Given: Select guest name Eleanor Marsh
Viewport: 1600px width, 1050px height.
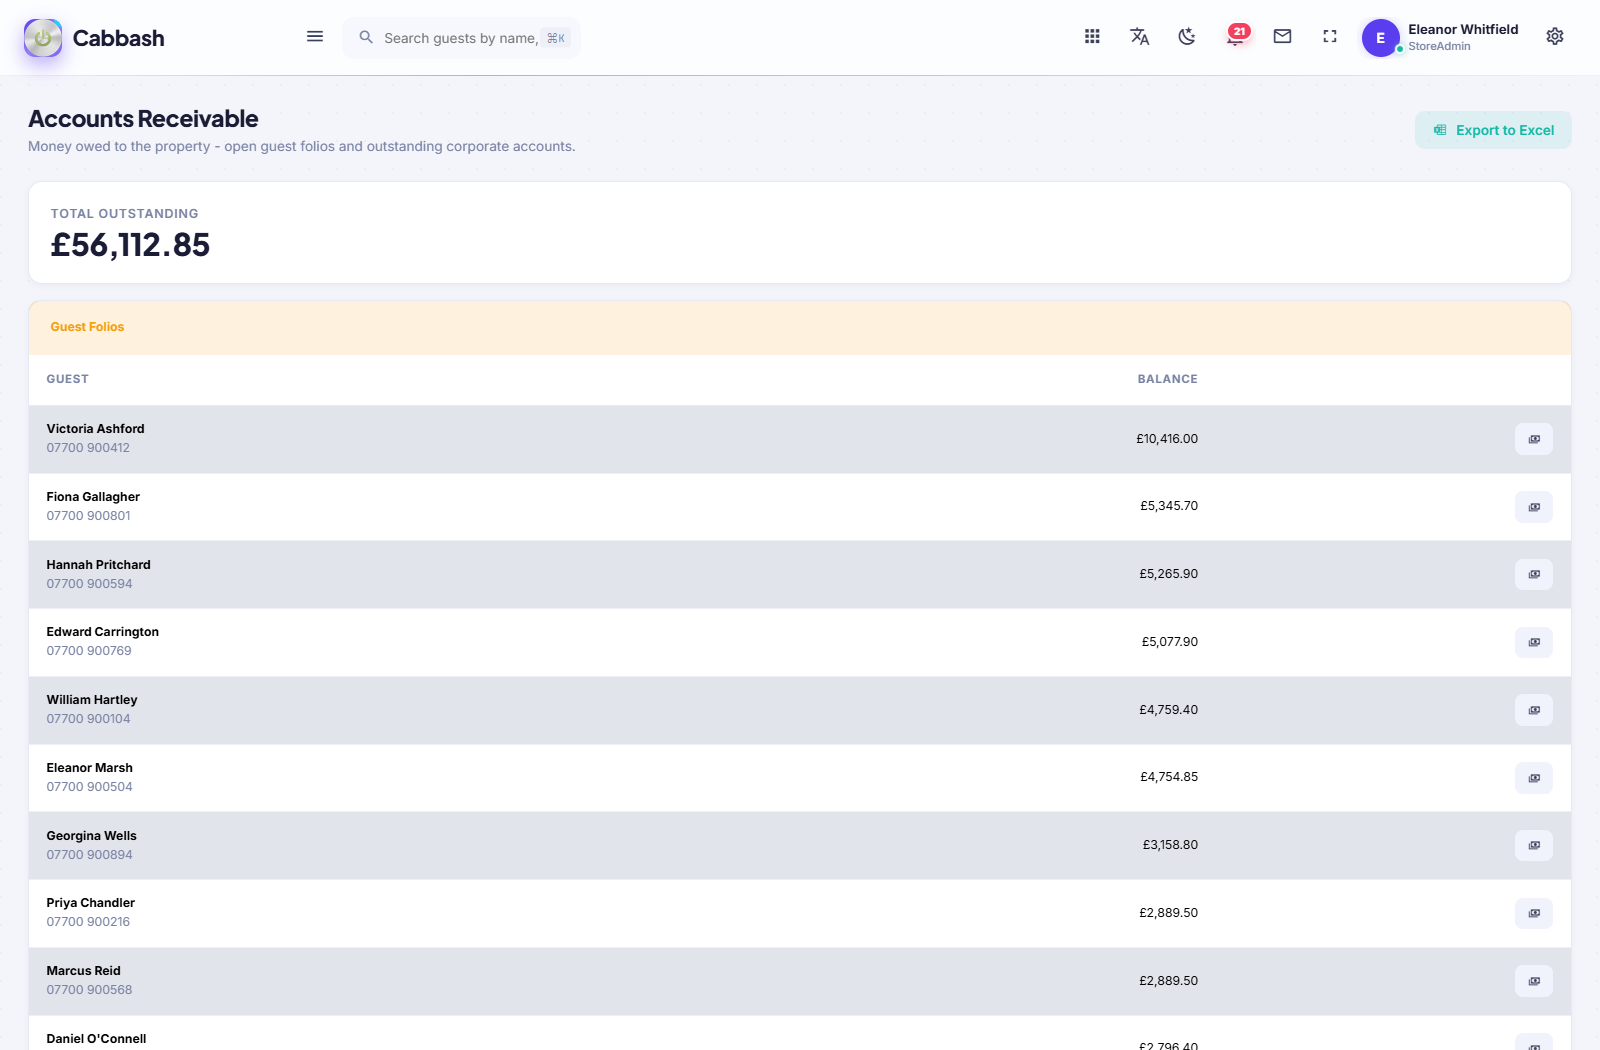Looking at the screenshot, I should (89, 768).
